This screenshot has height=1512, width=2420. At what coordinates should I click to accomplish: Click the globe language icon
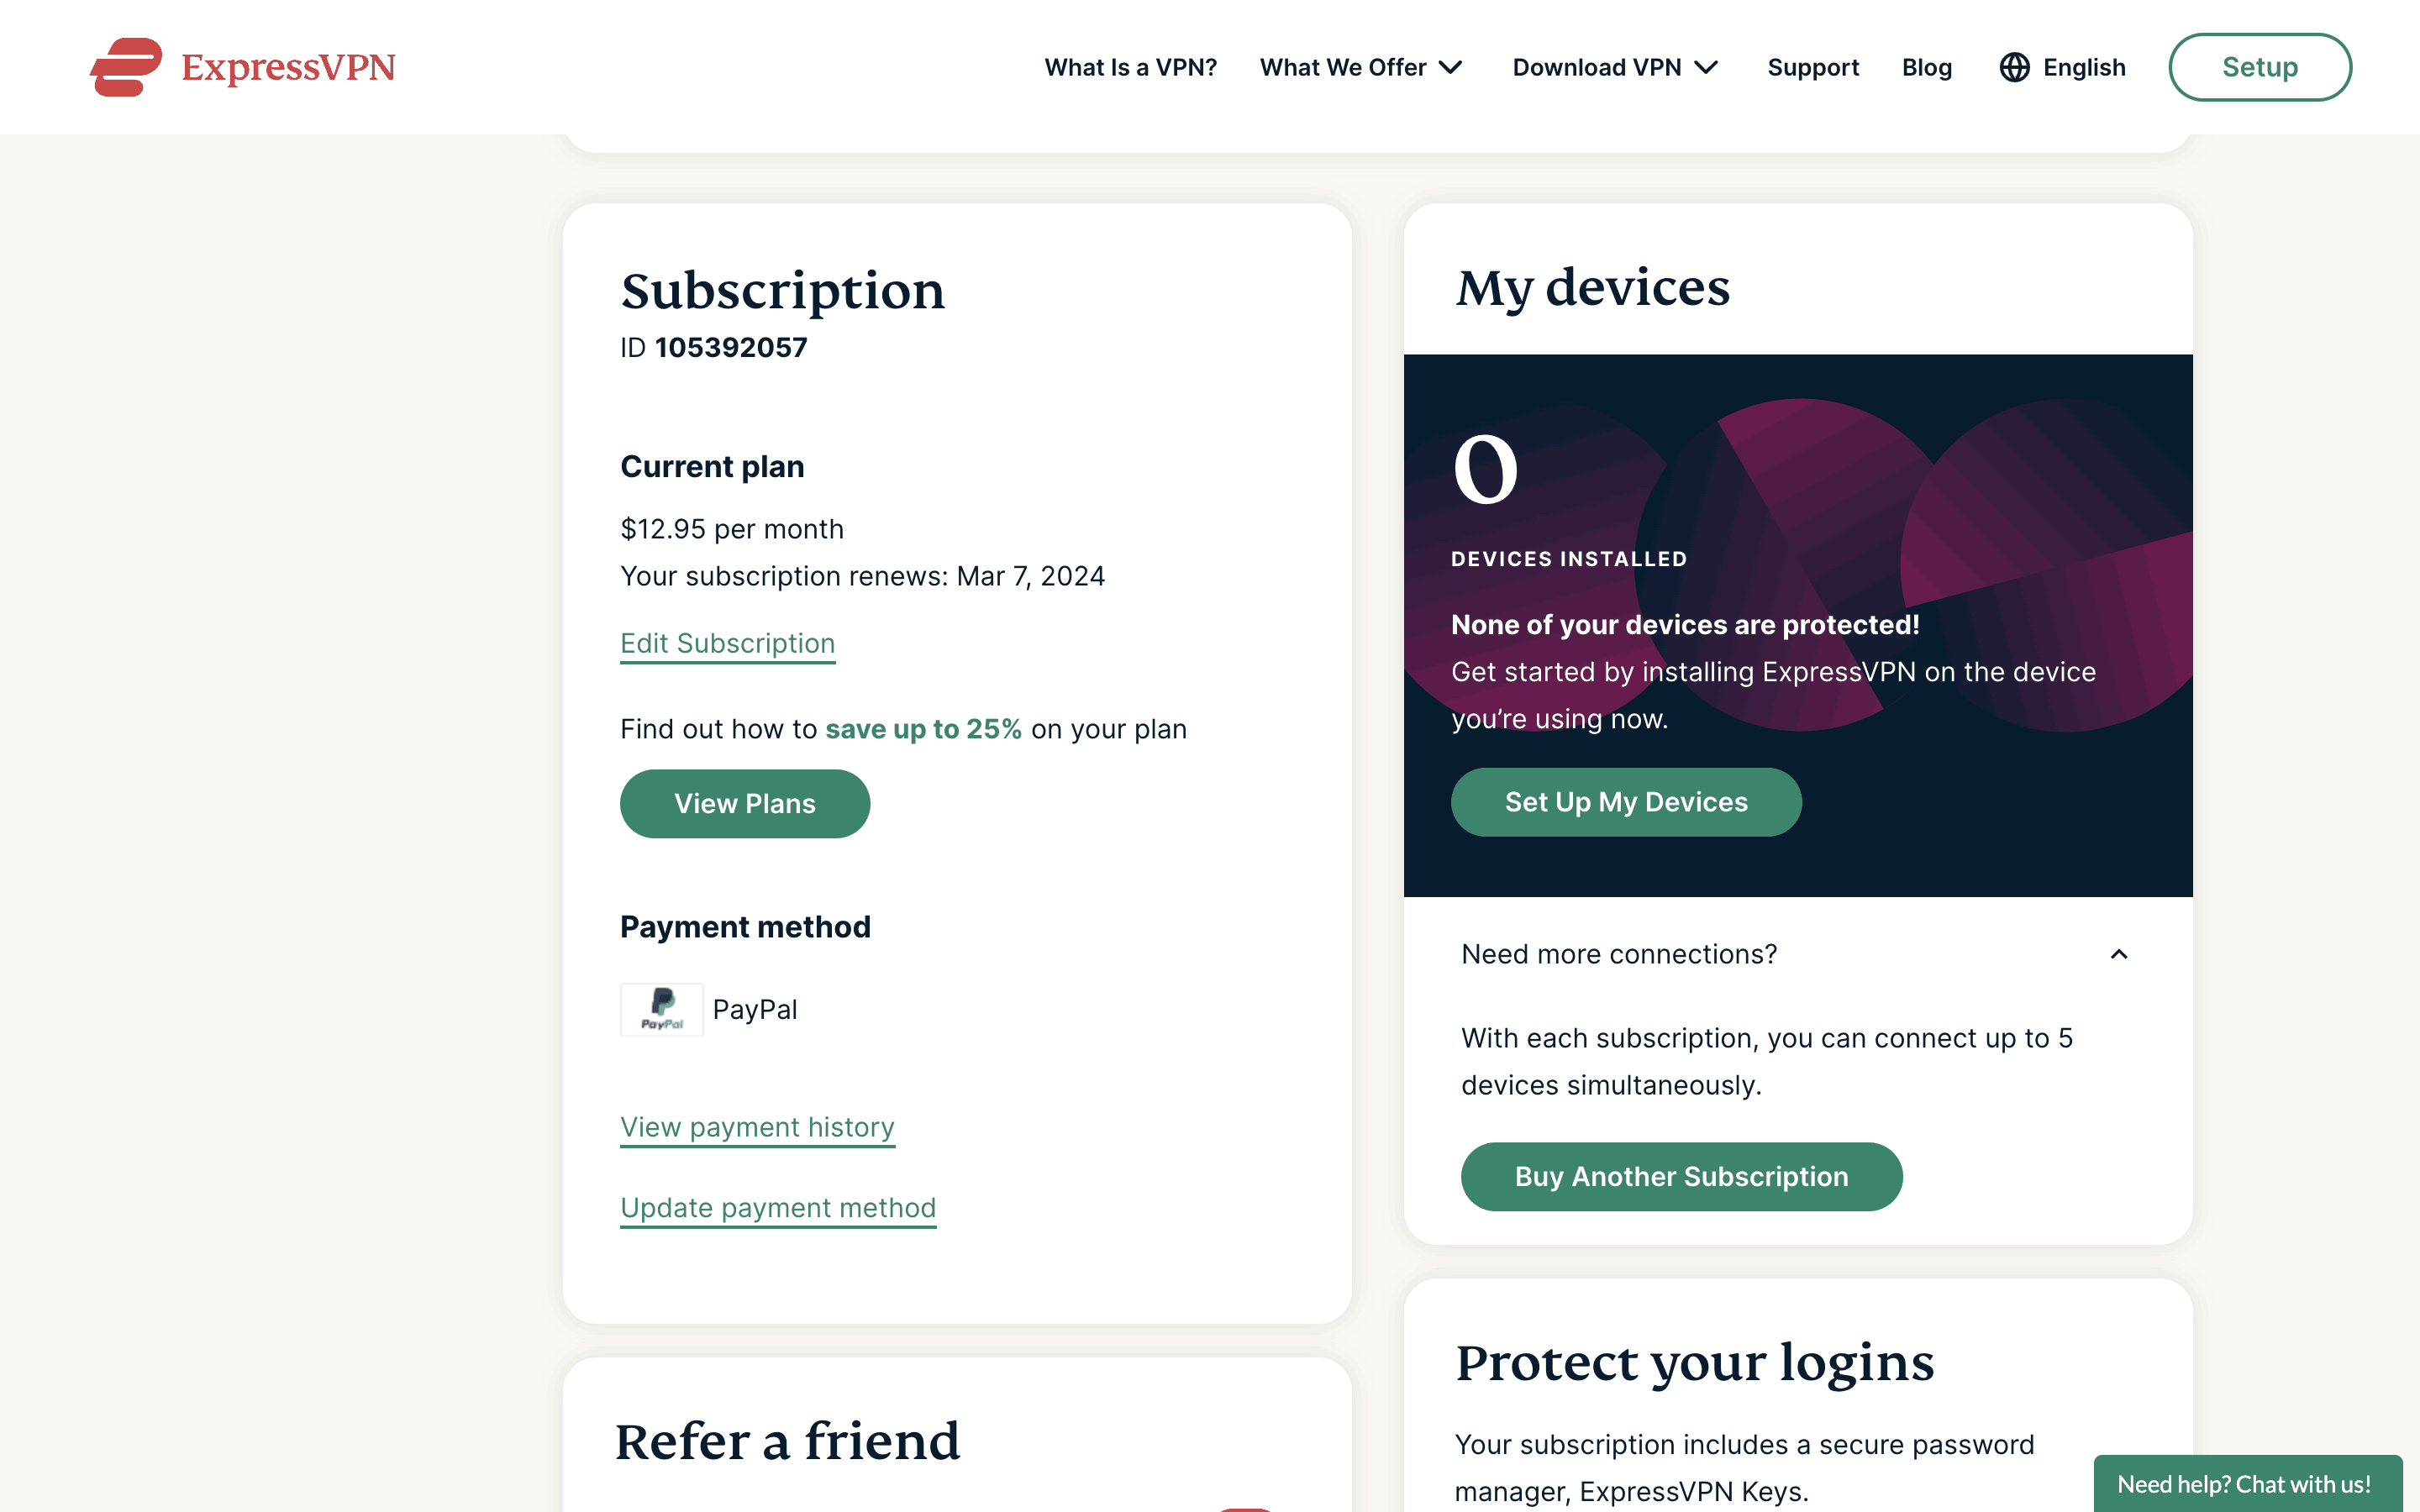click(x=2014, y=67)
